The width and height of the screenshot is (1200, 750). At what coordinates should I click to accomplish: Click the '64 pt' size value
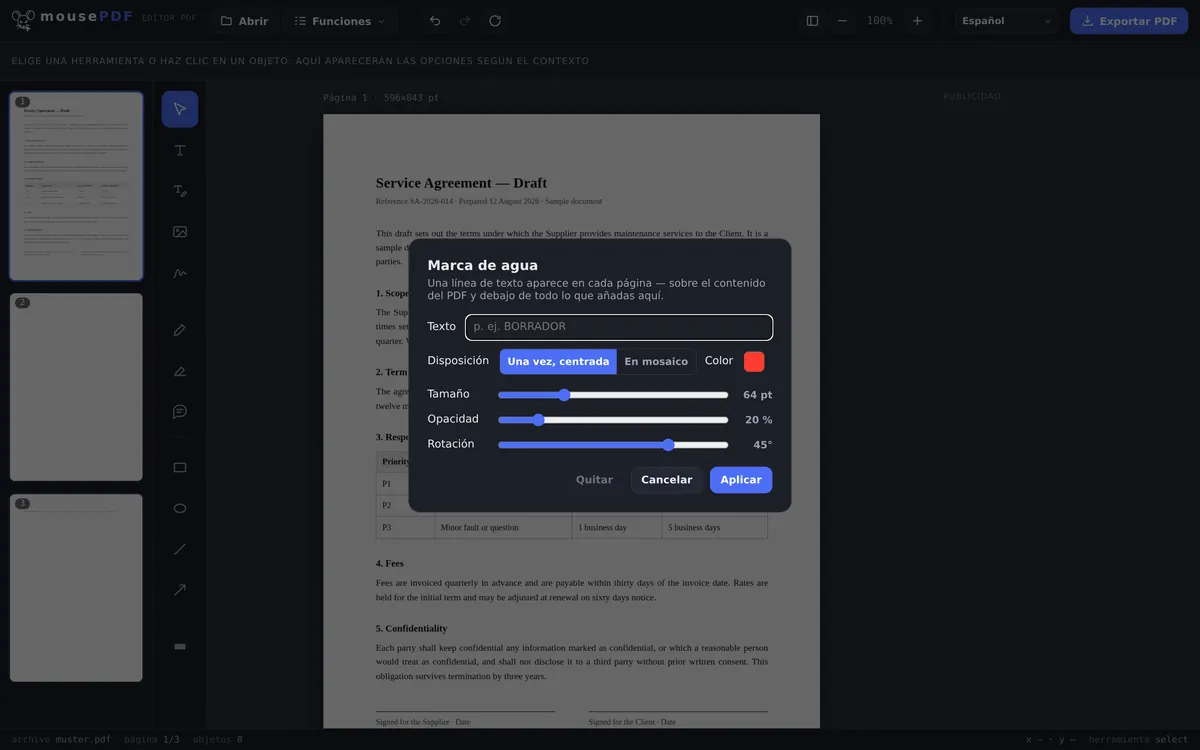[758, 395]
